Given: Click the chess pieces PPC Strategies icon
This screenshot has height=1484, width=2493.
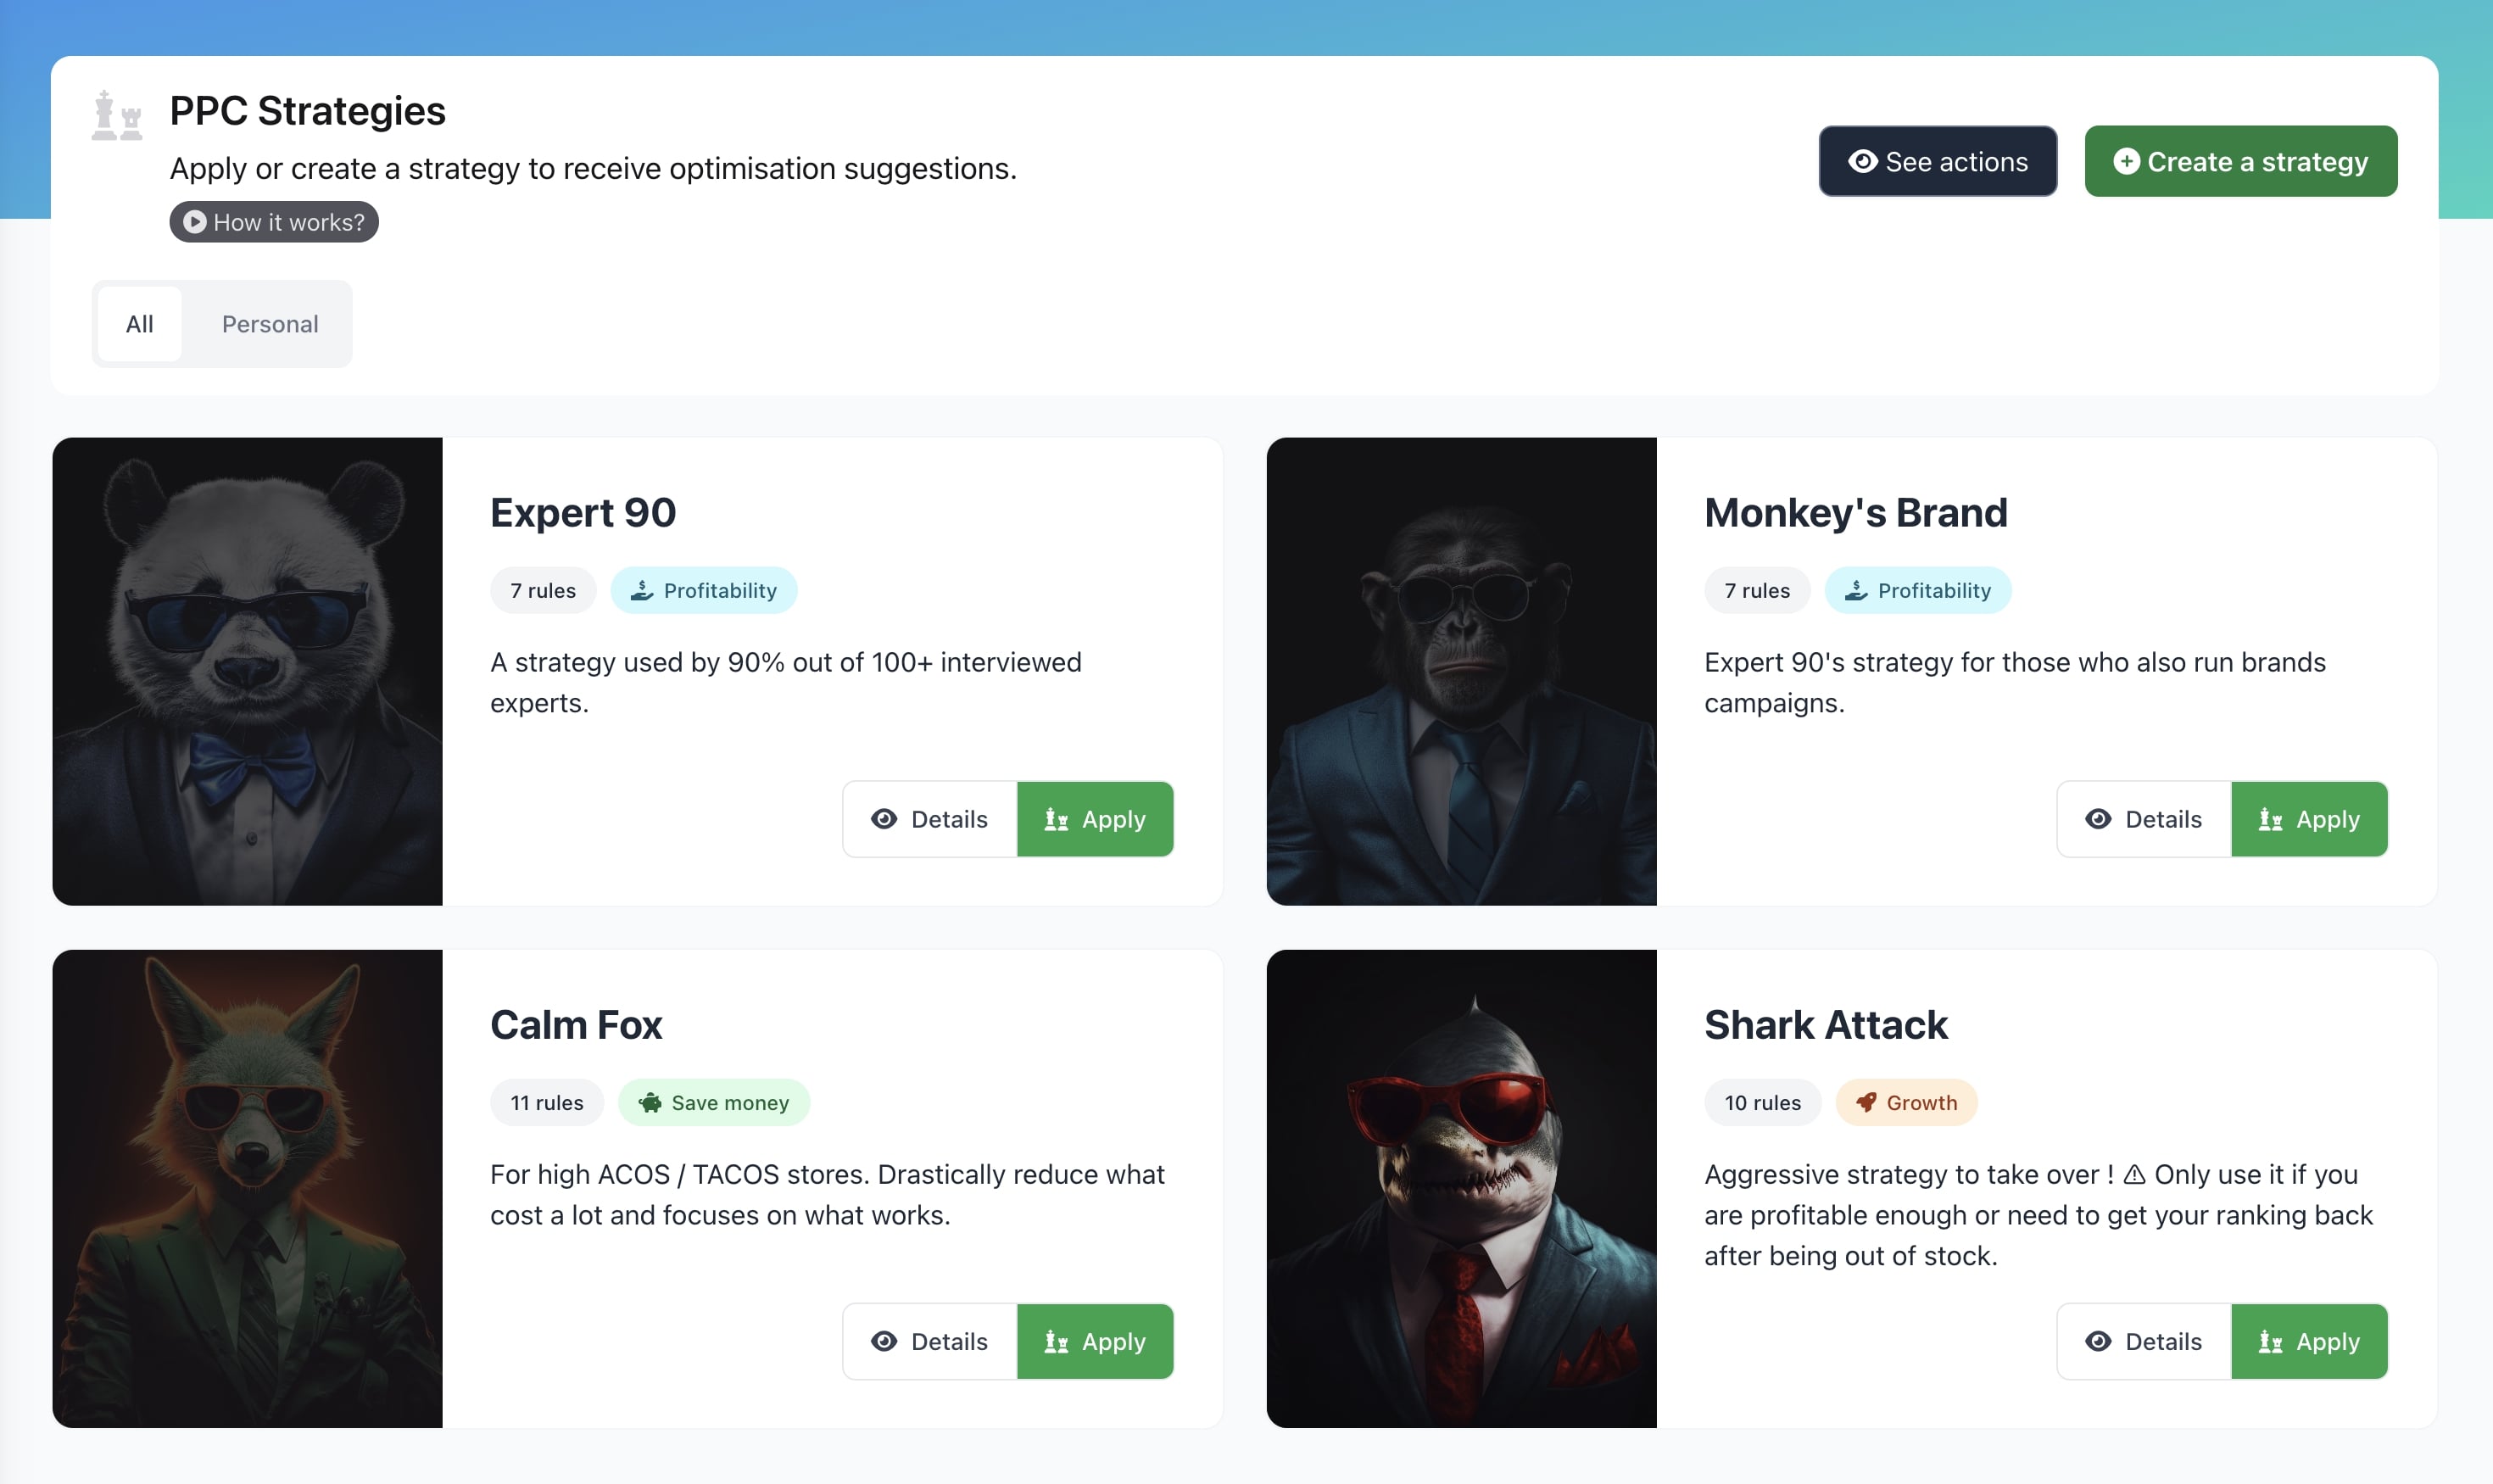Looking at the screenshot, I should 117,115.
